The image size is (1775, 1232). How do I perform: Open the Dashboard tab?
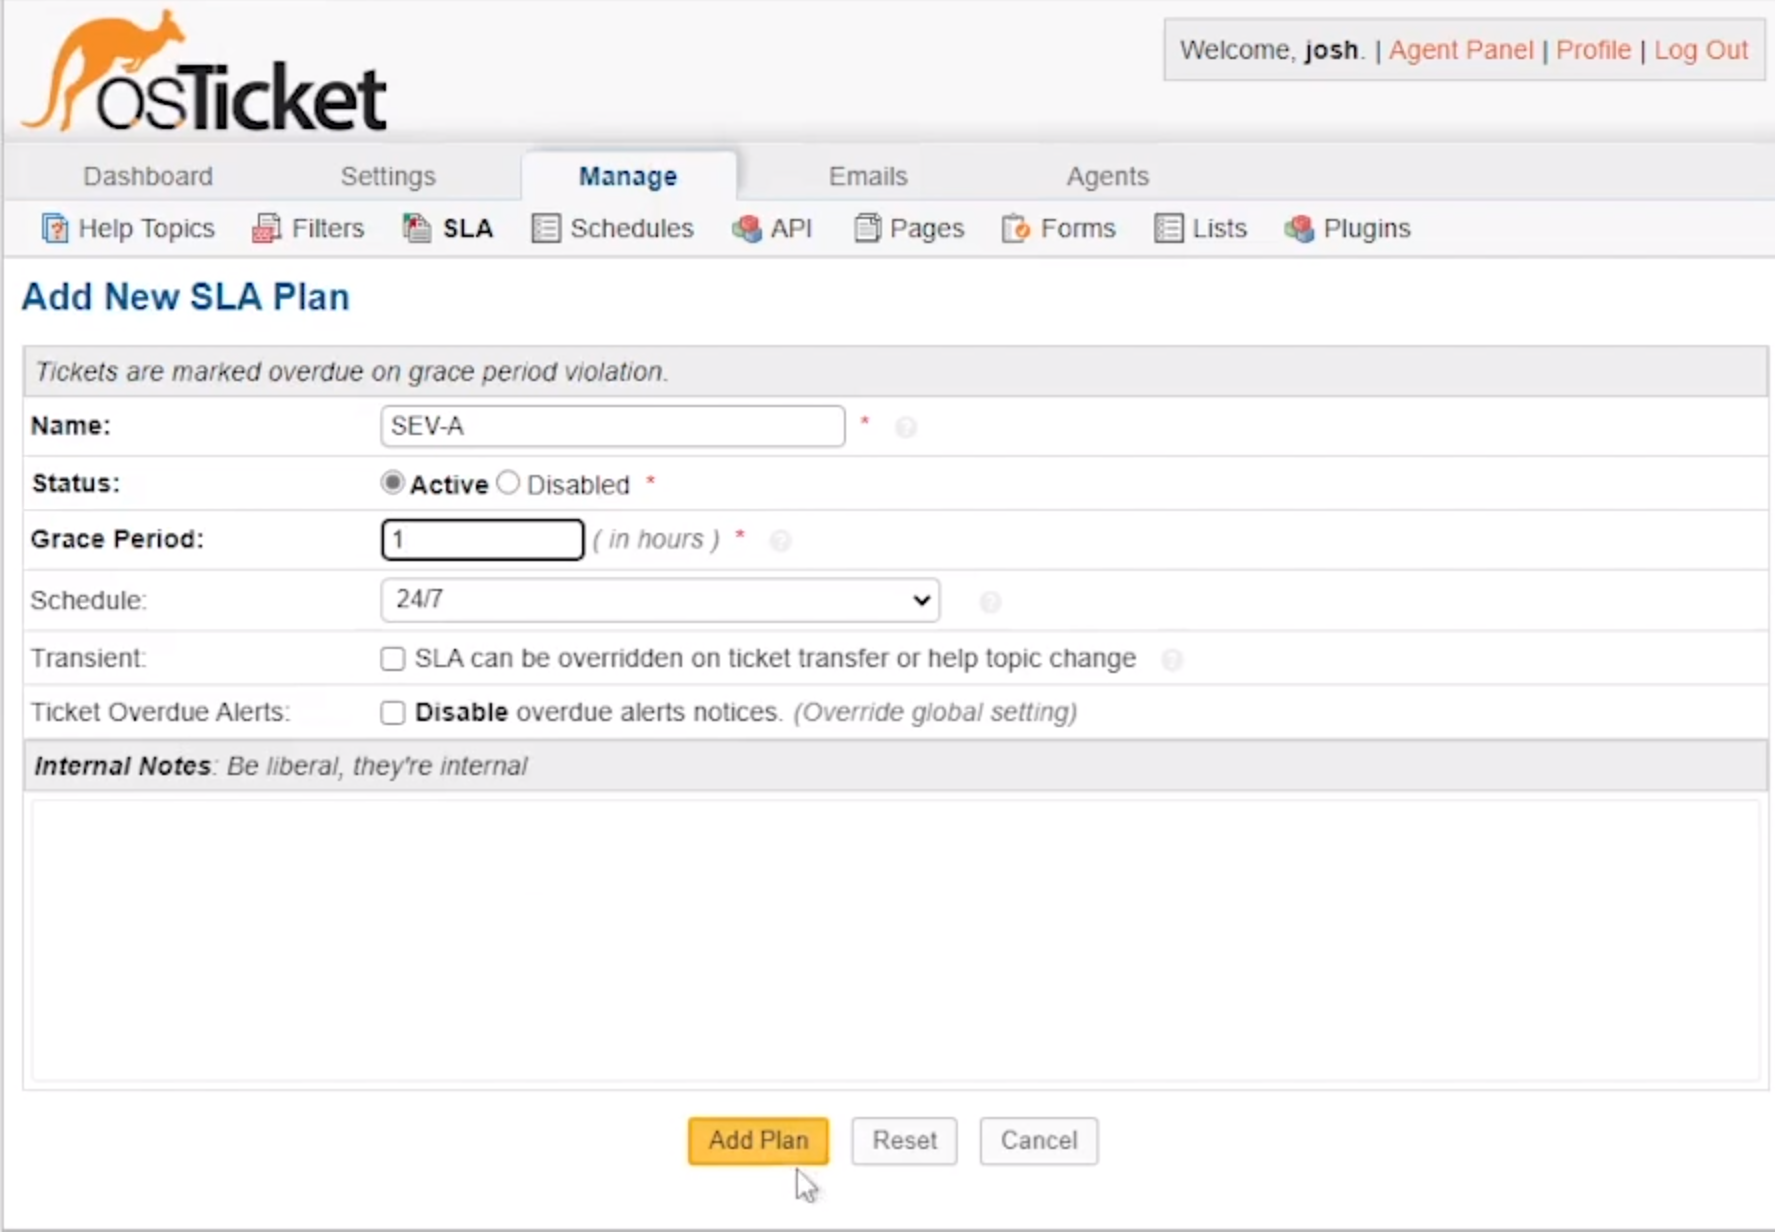(x=147, y=176)
